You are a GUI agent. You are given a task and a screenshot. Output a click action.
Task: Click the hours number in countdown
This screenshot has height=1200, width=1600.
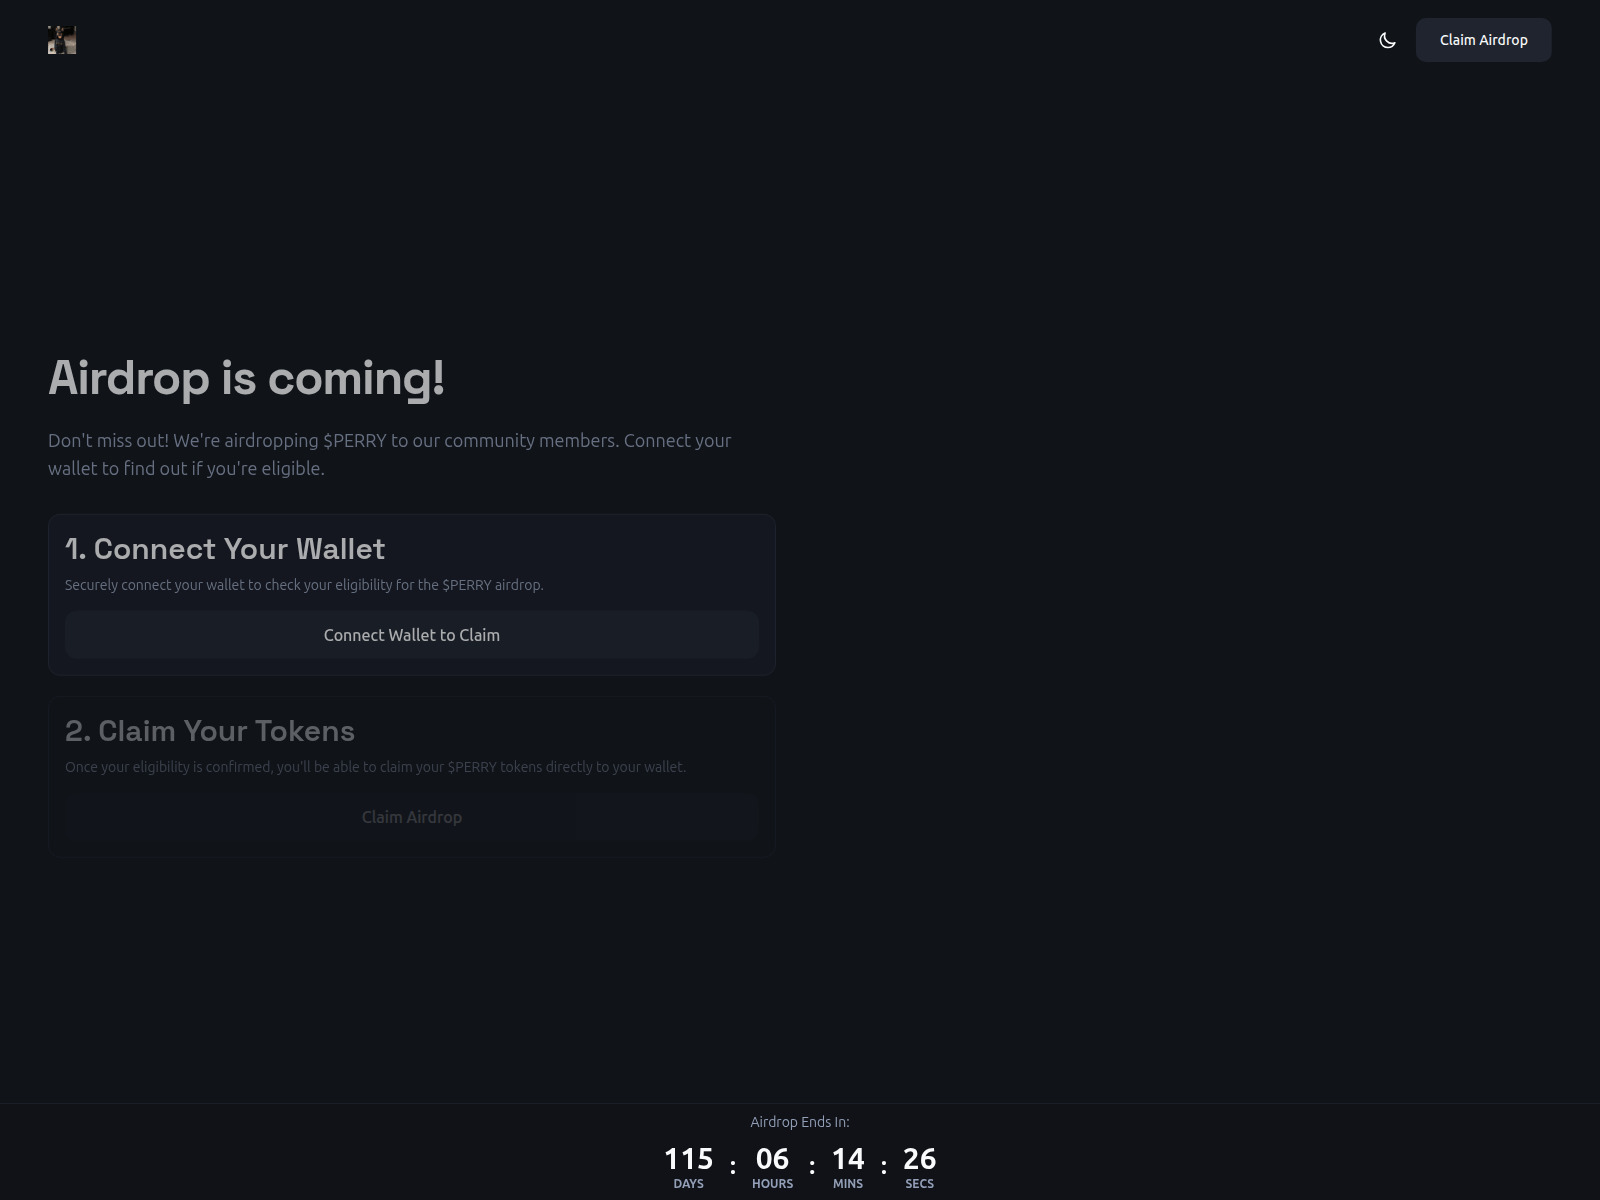click(772, 1159)
